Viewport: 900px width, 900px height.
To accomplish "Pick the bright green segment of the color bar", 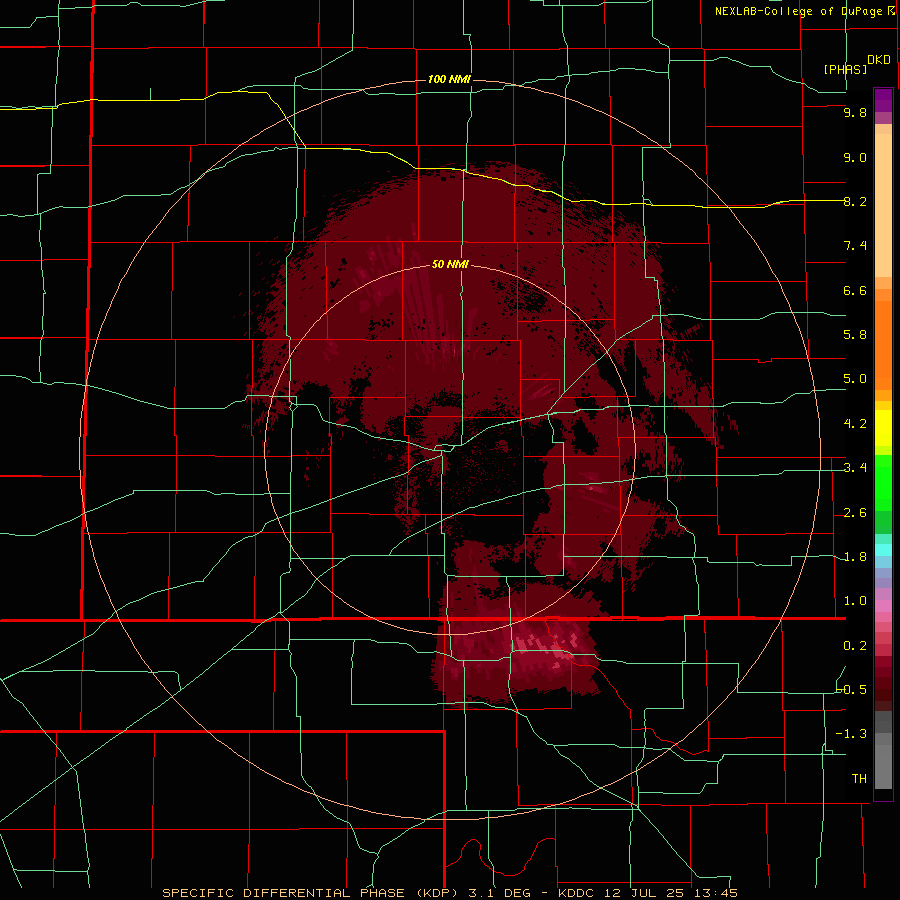I will point(883,483).
